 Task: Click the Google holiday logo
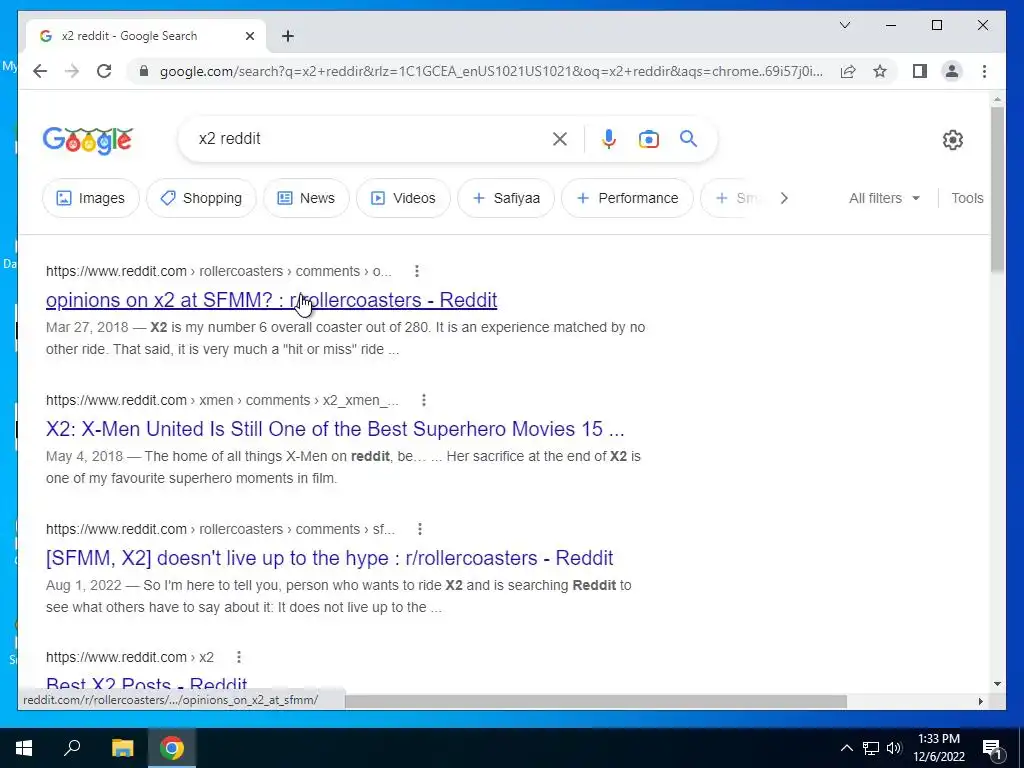click(x=88, y=140)
